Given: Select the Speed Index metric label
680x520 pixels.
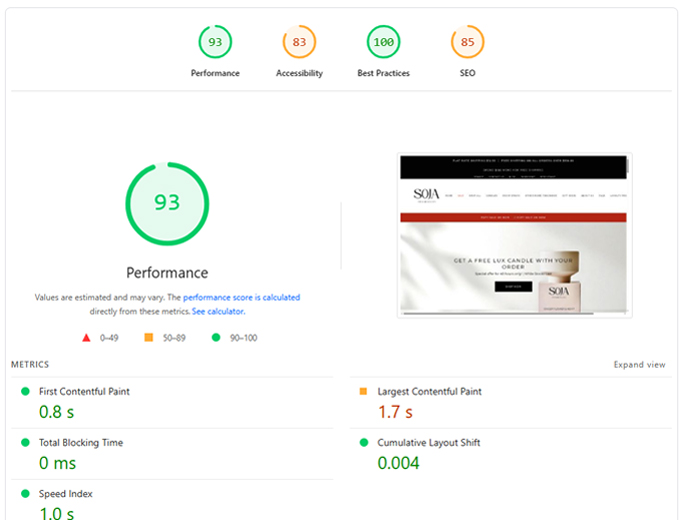Looking at the screenshot, I should pyautogui.click(x=66, y=494).
